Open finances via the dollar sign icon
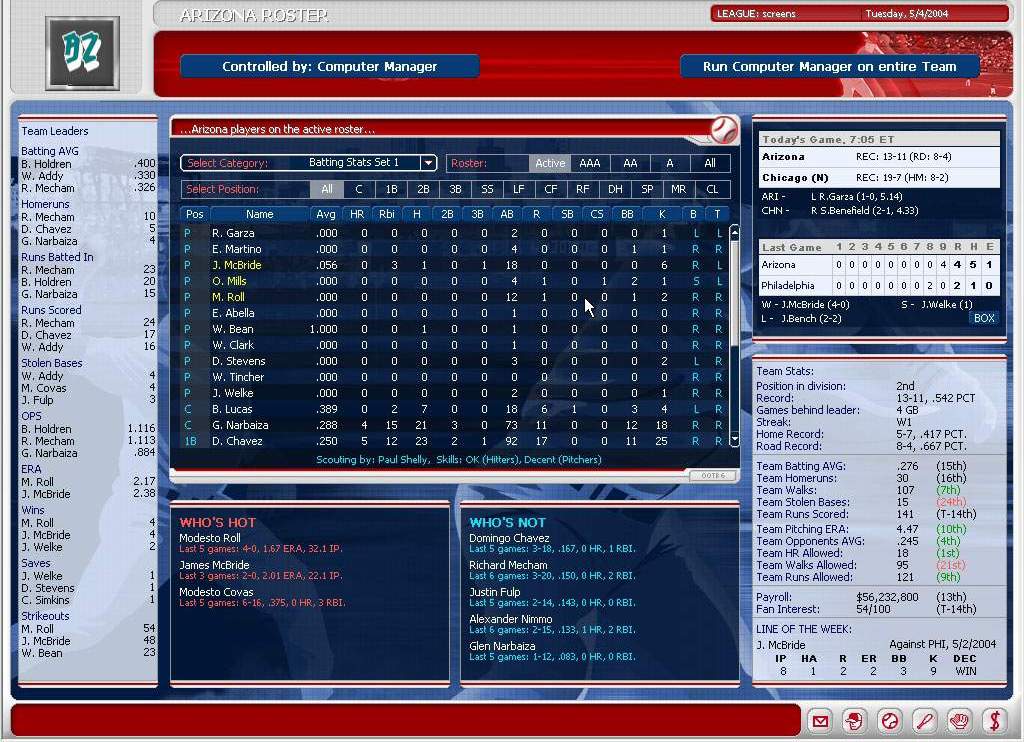Image resolution: width=1024 pixels, height=742 pixels. 993,721
